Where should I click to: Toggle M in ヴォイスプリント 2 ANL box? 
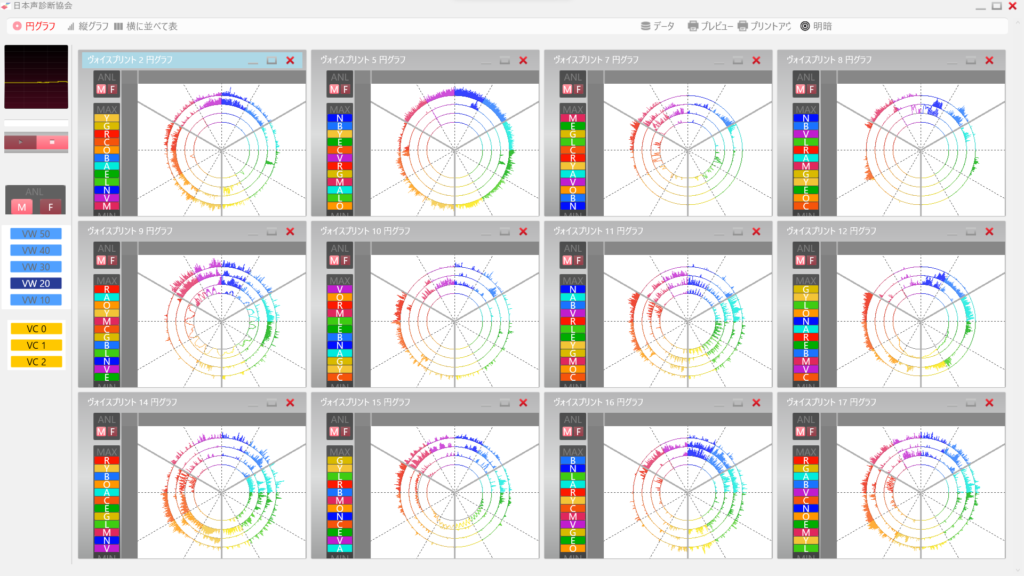[x=101, y=89]
